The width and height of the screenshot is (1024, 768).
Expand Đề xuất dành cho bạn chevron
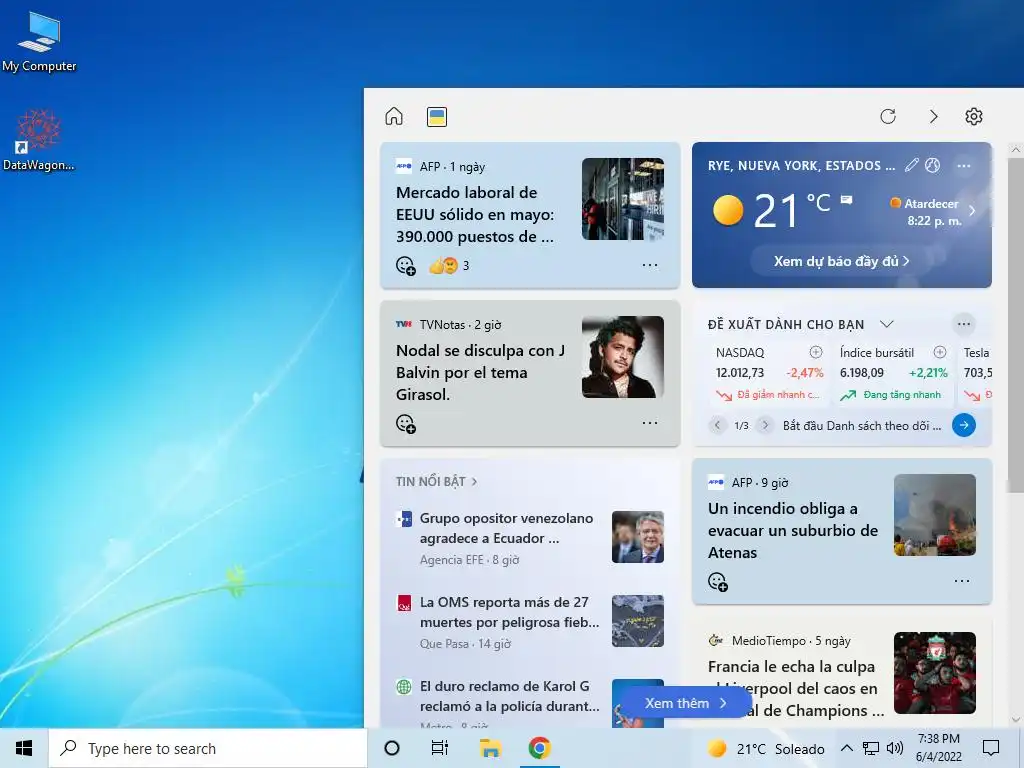pos(886,324)
